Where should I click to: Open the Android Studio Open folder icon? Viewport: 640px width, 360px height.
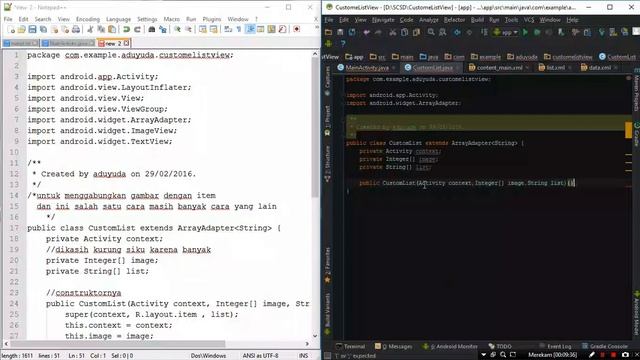[x=328, y=32]
